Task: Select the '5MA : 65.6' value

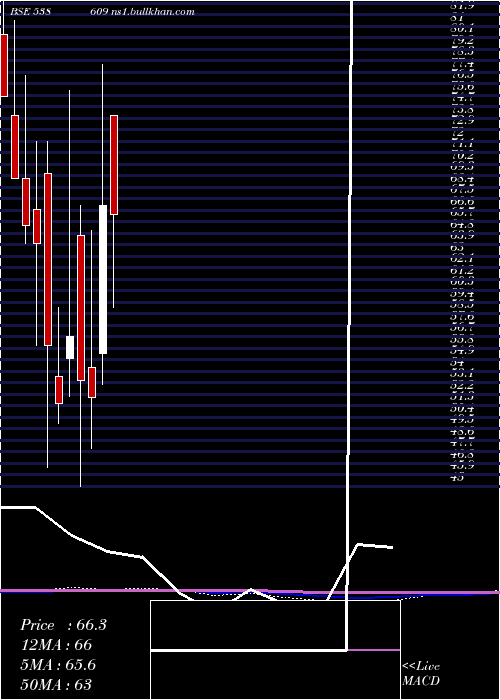Action: click(58, 665)
